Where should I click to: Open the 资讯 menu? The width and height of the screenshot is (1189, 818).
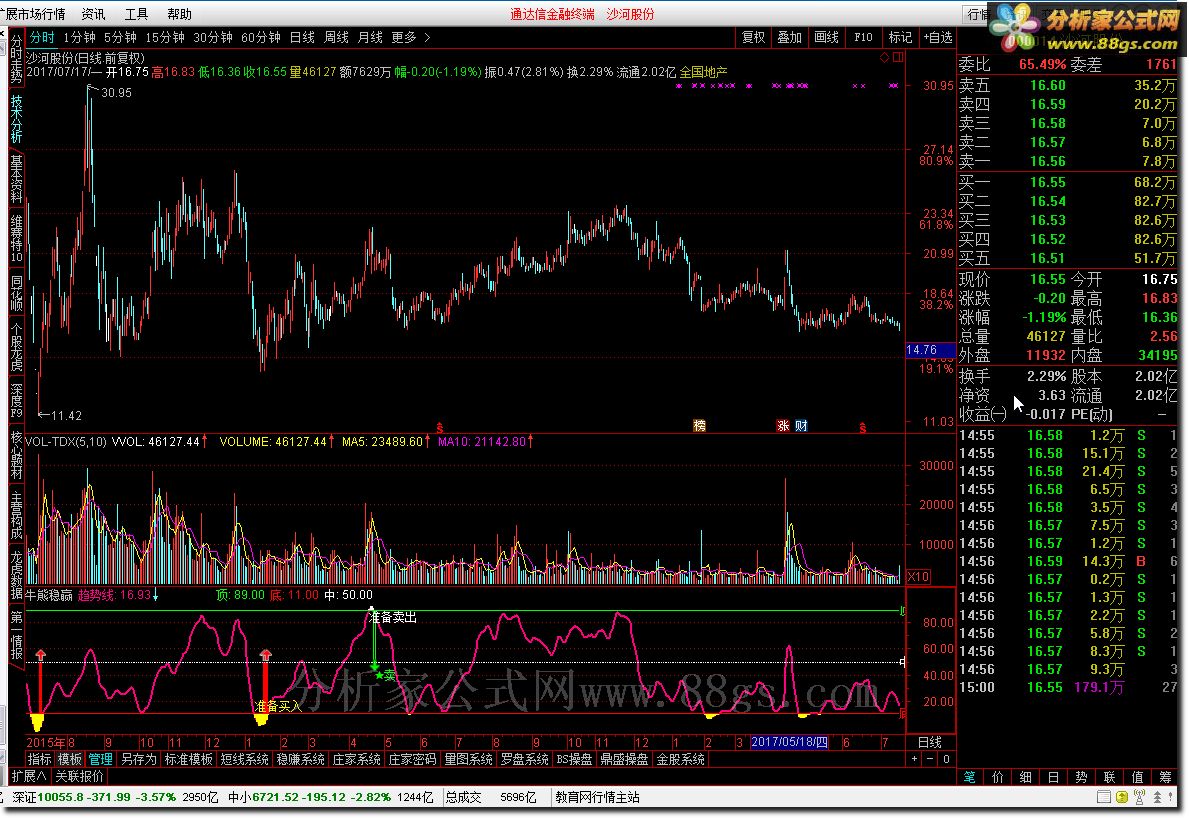pyautogui.click(x=93, y=14)
